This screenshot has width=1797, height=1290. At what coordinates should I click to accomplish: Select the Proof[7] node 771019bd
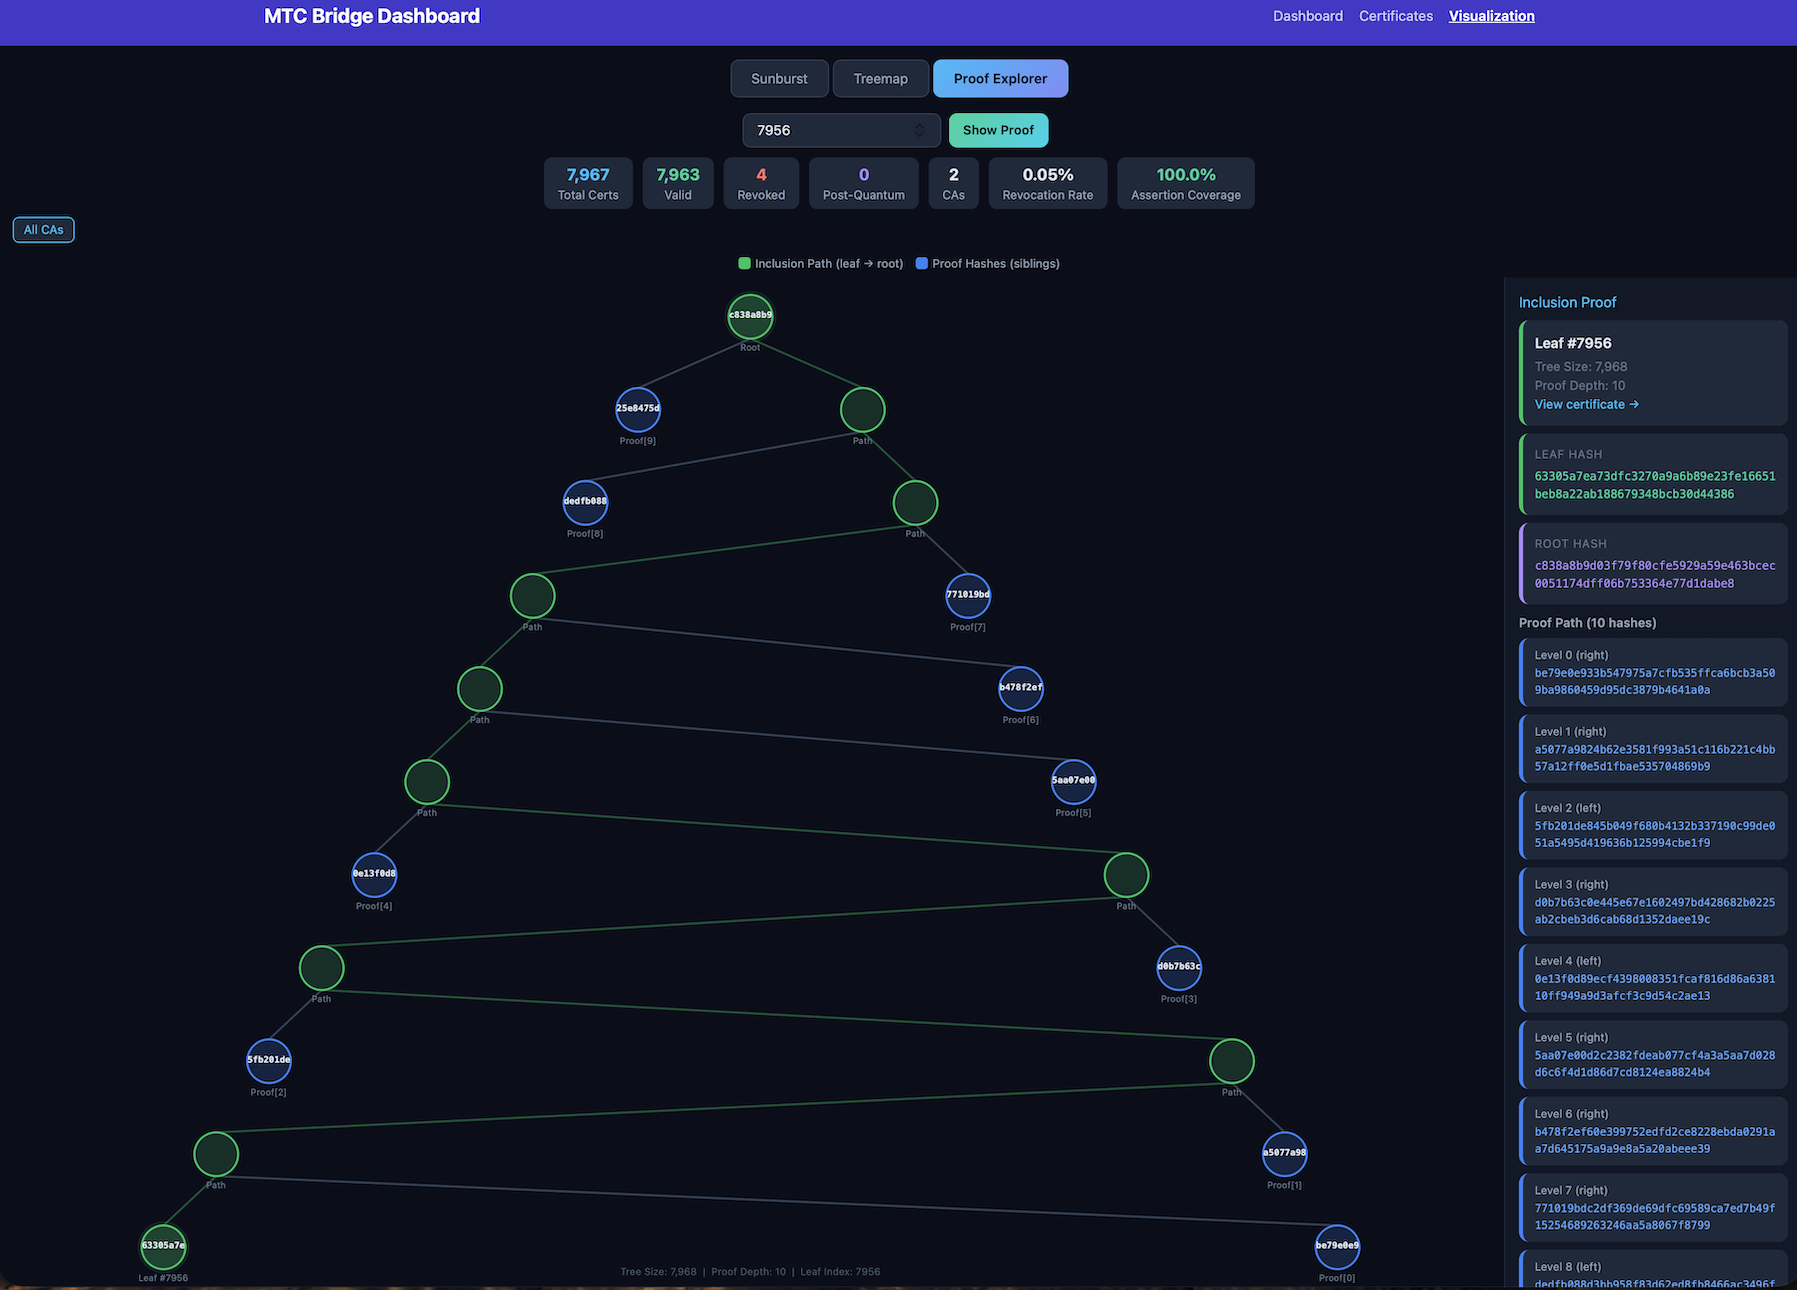[968, 595]
